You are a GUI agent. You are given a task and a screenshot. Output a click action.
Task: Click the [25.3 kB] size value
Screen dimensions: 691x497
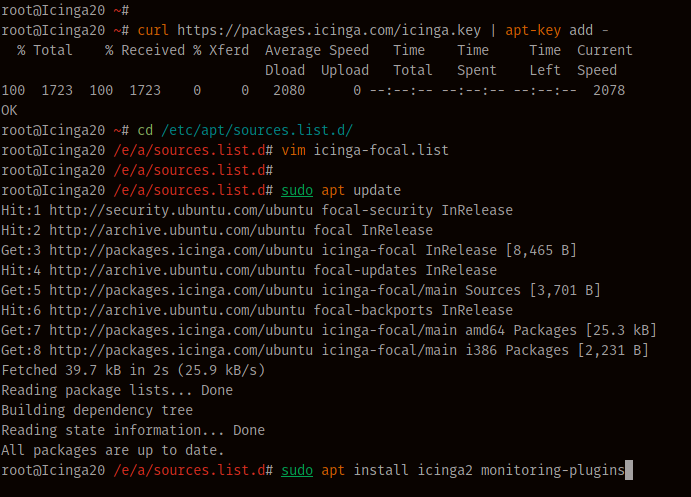tap(621, 330)
